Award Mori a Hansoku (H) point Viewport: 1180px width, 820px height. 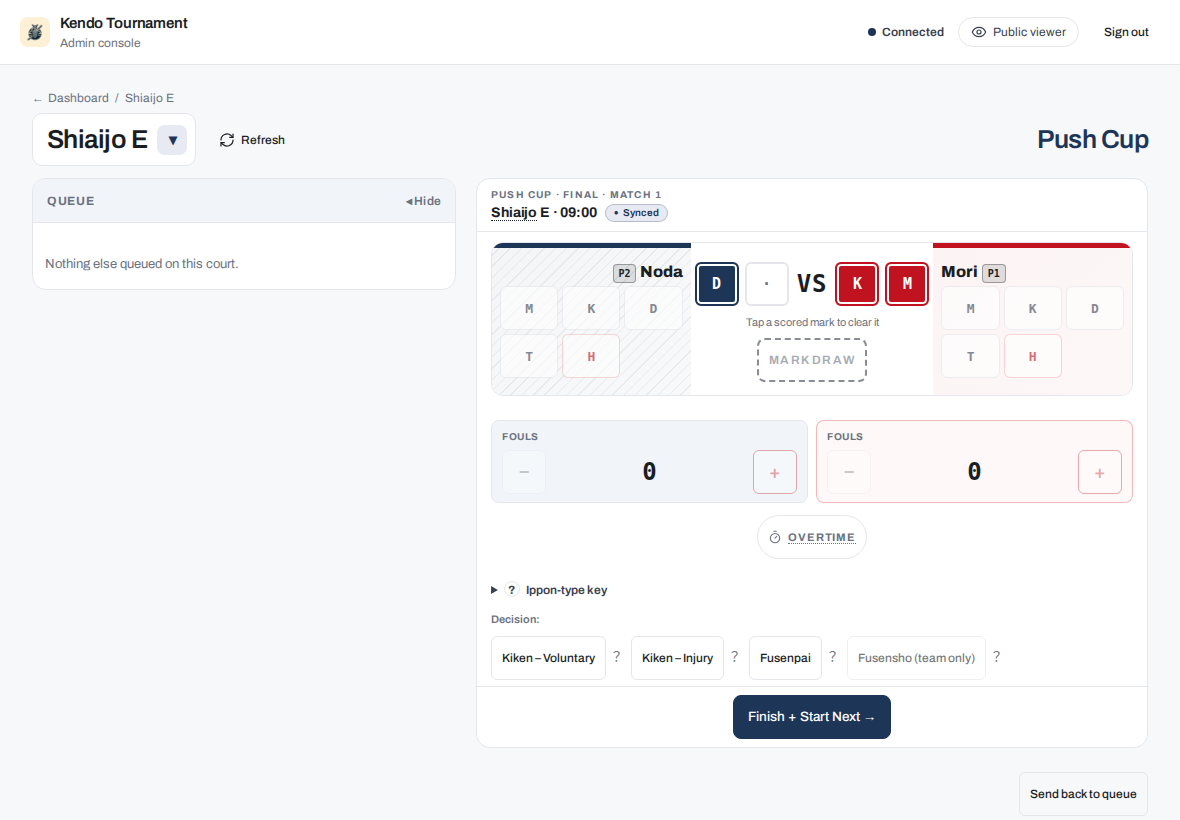pyautogui.click(x=1032, y=356)
